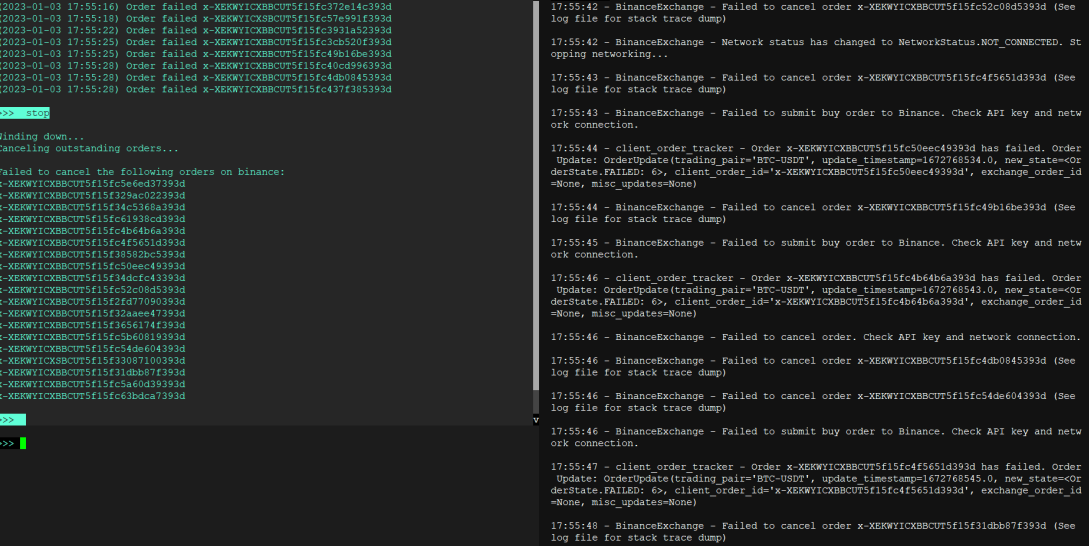Select 17:55:46 log 'Failed to cancel order' ending fc54de604393d

813,402
